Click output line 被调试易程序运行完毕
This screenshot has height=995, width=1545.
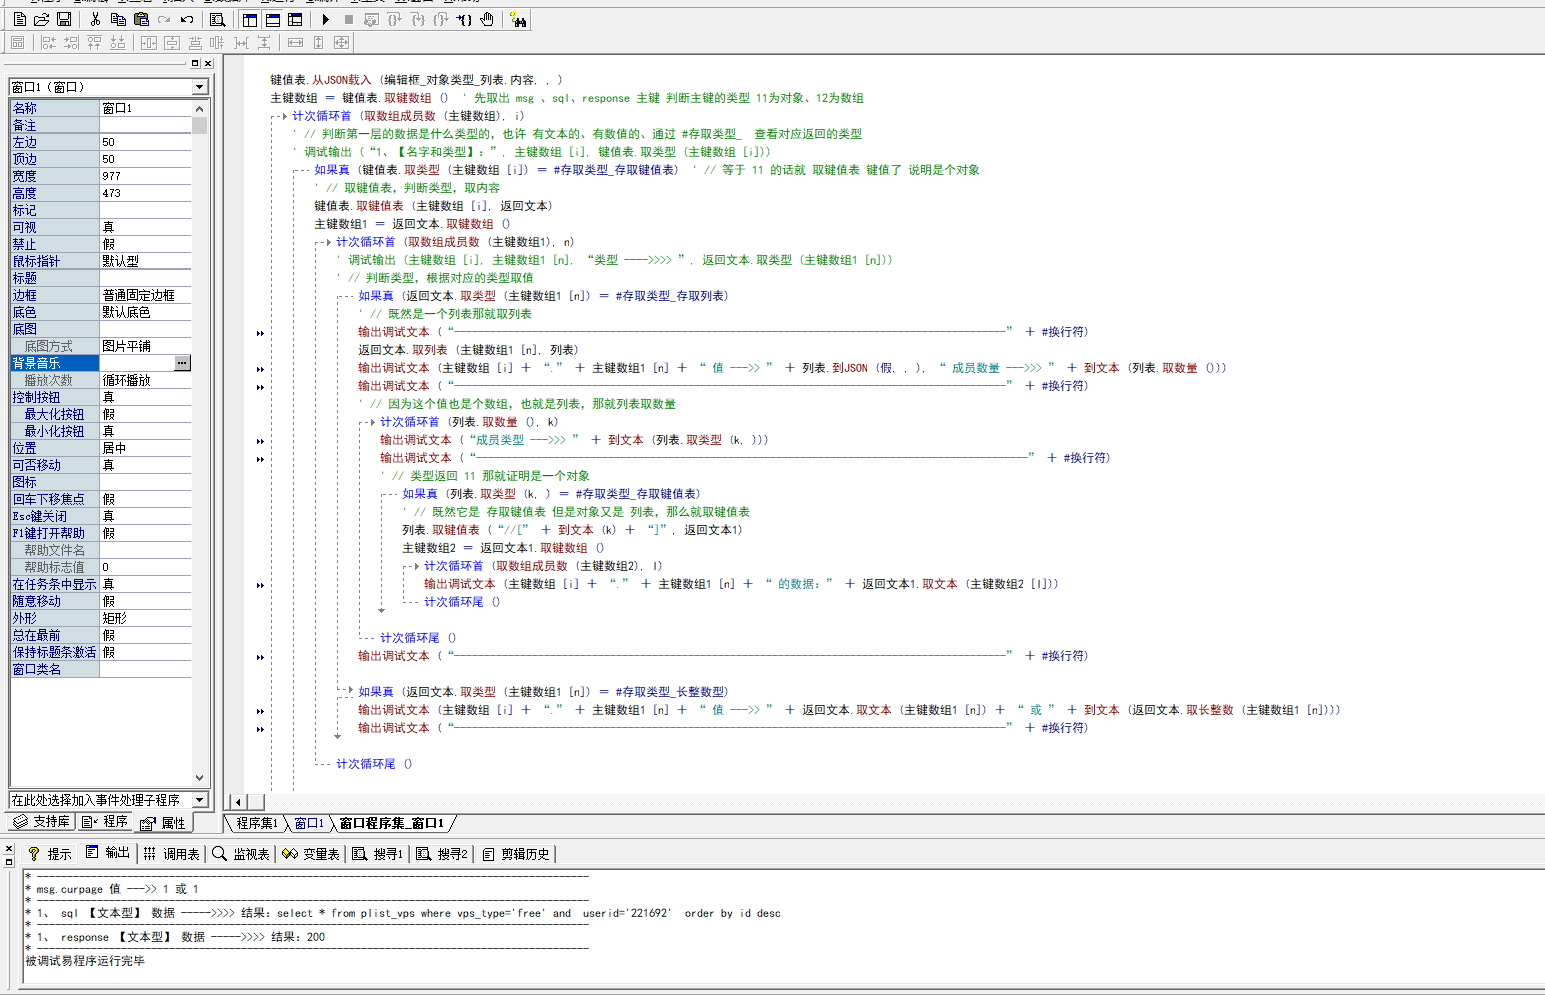coord(85,961)
